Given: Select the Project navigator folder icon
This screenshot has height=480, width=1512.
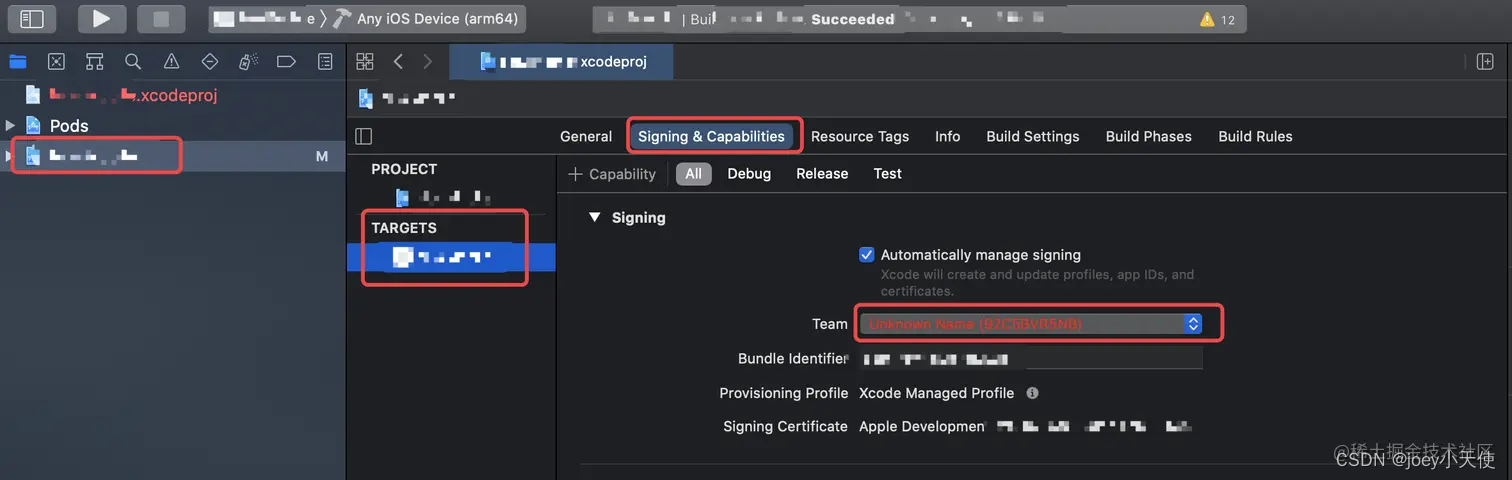Looking at the screenshot, I should [18, 62].
